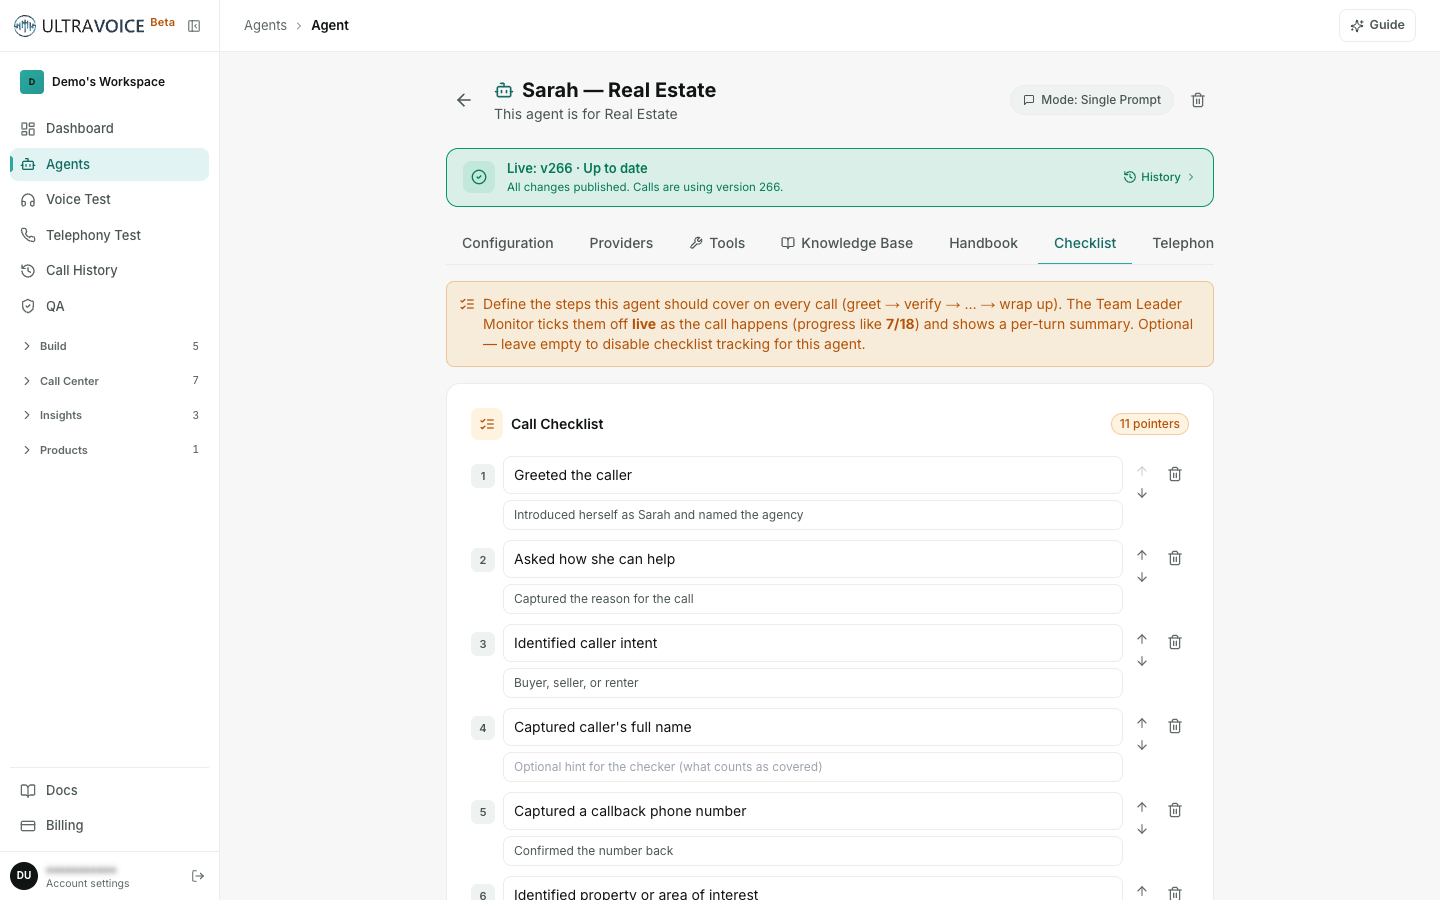Click the 11 pointers badge
1440x900 pixels.
coord(1150,424)
